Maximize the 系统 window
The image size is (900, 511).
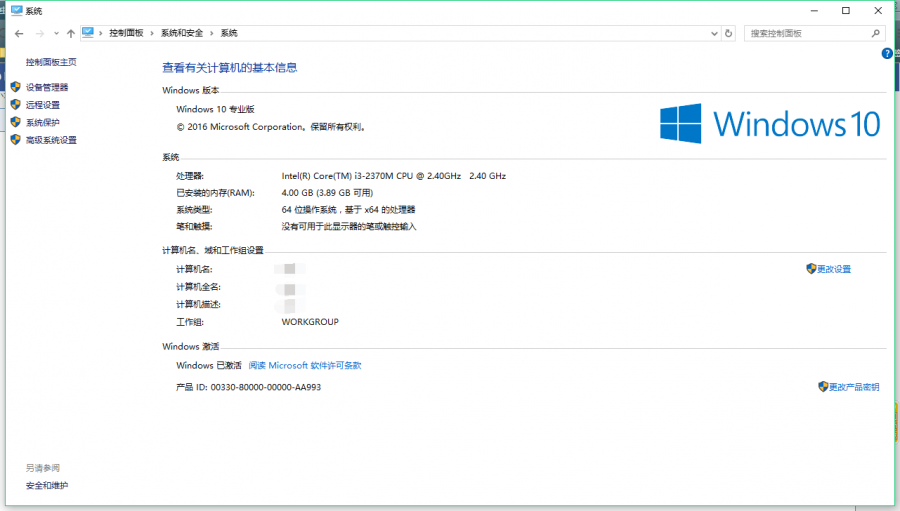point(845,11)
